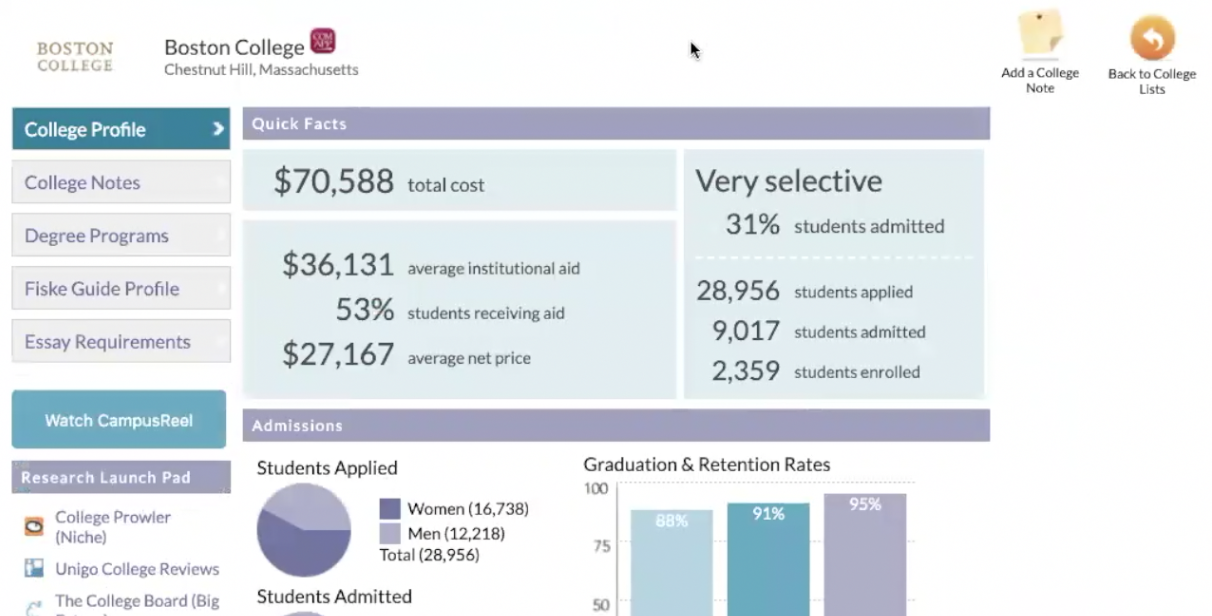This screenshot has width=1212, height=616.
Task: Click the College Board link icon
Action: pos(34,605)
